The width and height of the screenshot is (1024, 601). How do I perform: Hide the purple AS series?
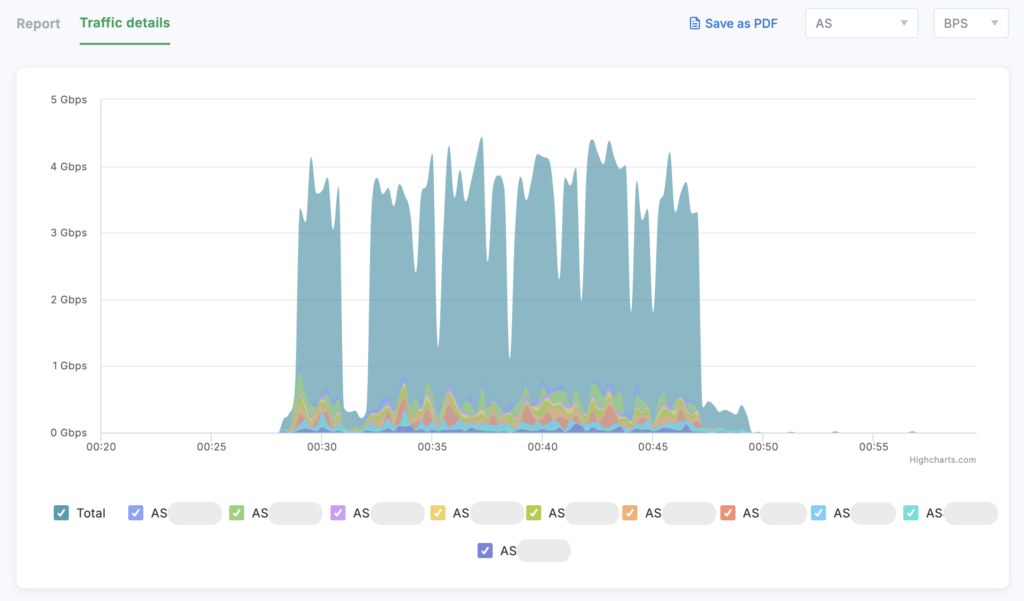click(338, 513)
